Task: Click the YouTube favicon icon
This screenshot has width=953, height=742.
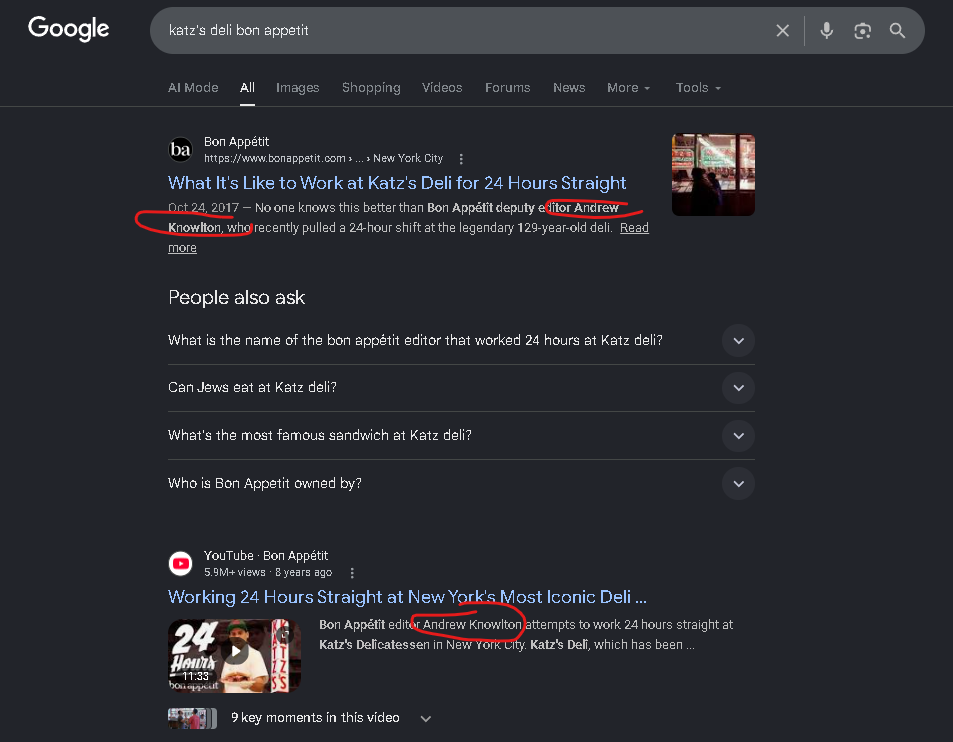Action: 181,563
